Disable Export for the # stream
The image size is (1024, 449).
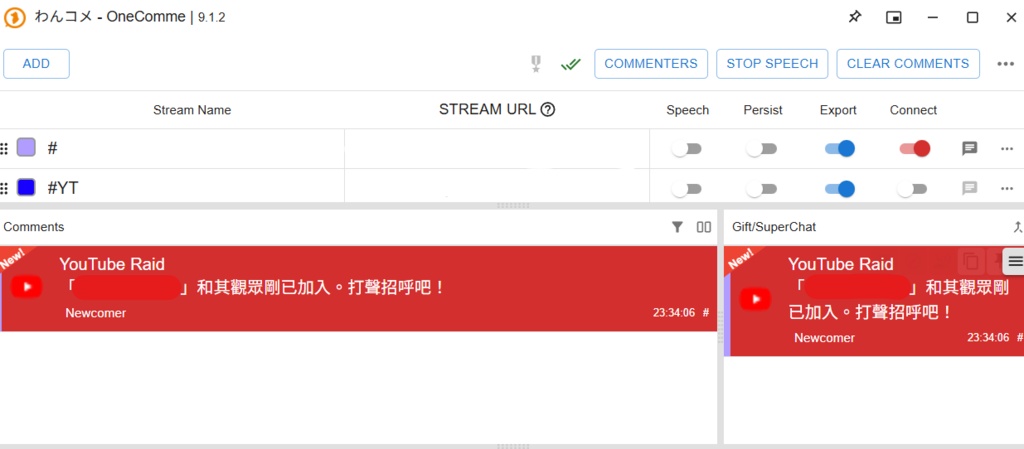click(840, 149)
